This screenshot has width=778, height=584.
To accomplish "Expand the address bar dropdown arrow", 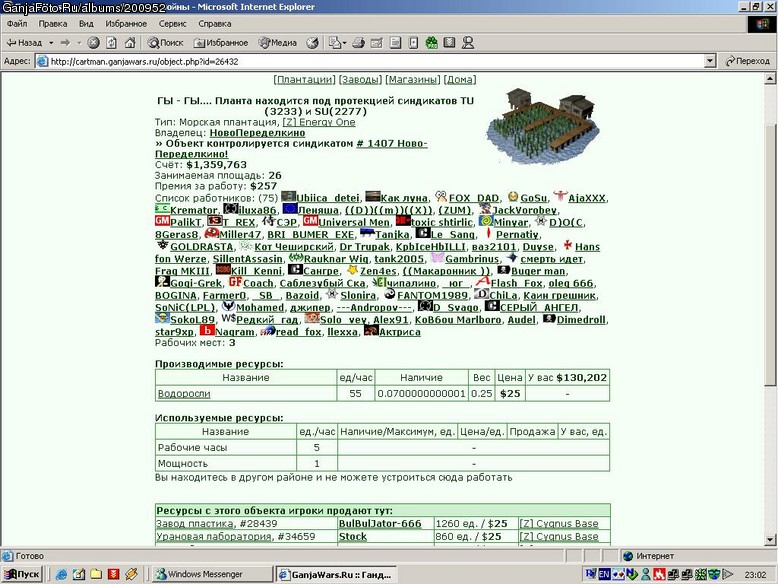I will [x=710, y=61].
